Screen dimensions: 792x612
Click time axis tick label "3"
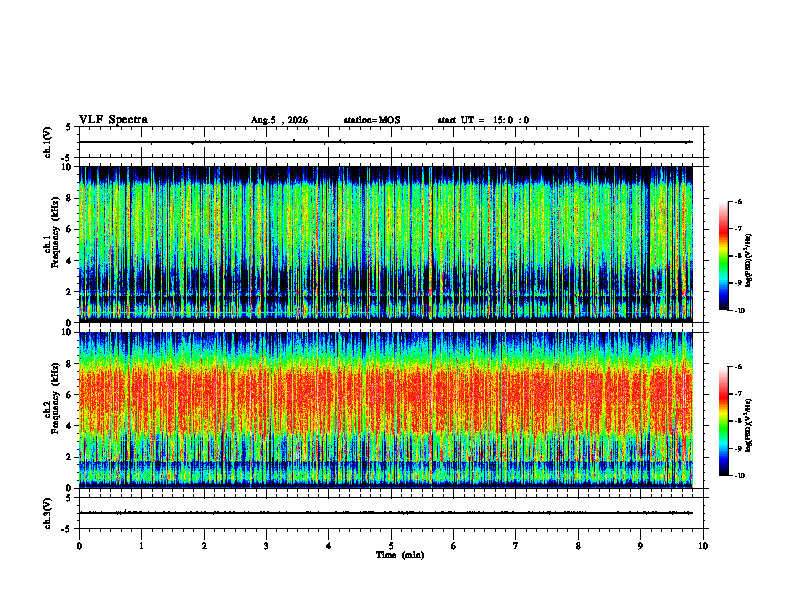click(266, 546)
